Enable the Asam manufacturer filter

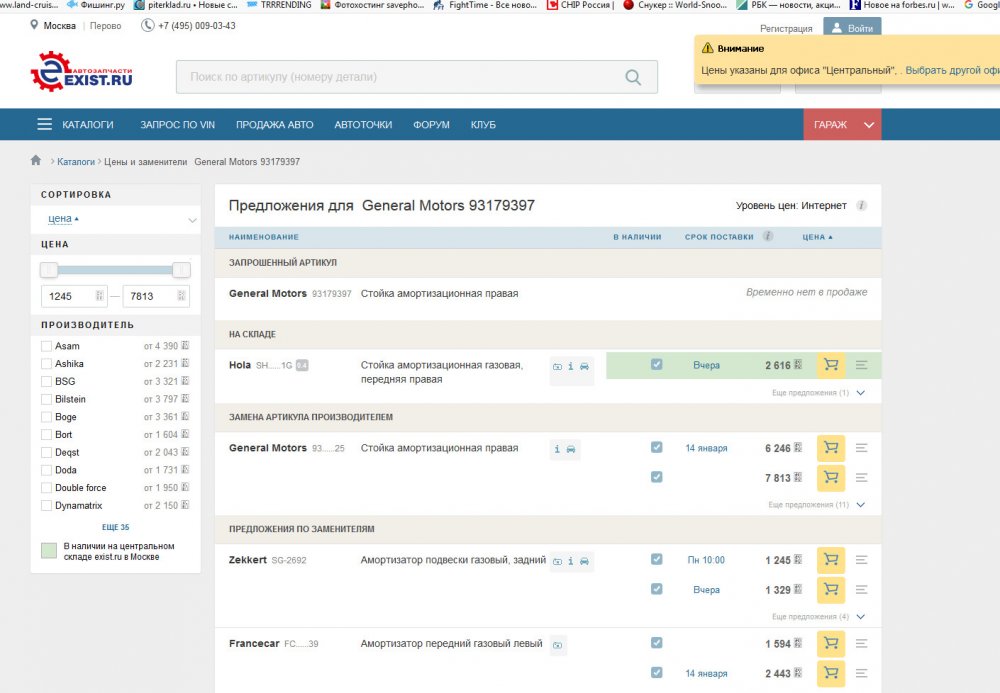click(x=46, y=346)
